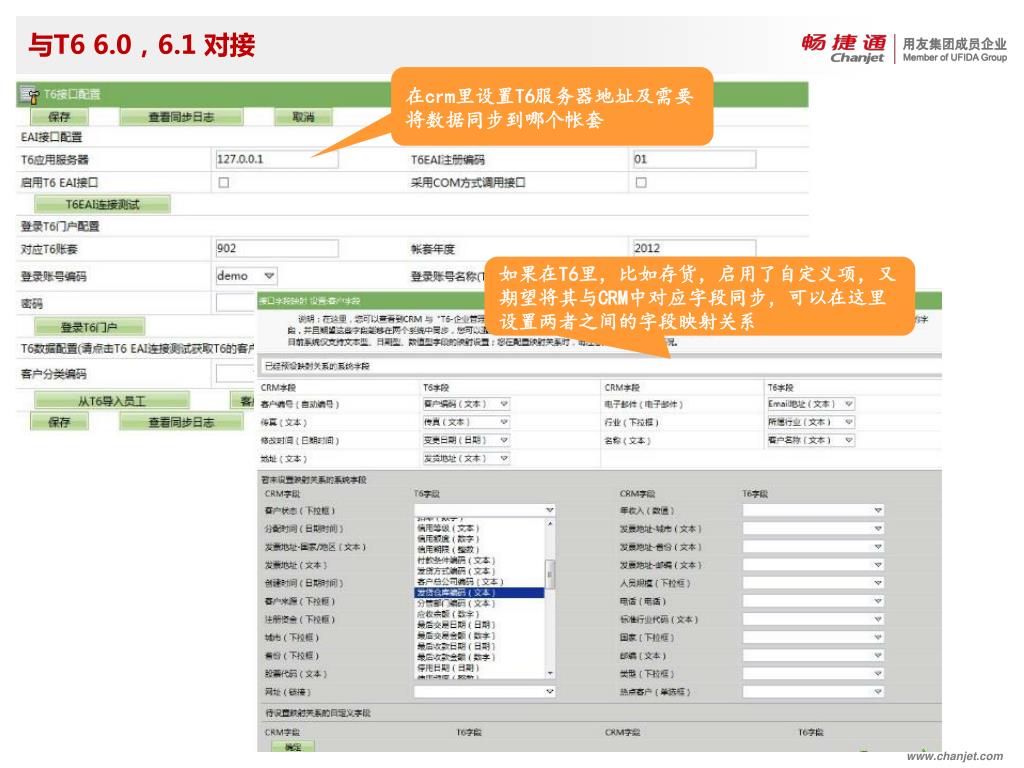Open the 年收入(数值) T6 field dropdown

pos(878,510)
